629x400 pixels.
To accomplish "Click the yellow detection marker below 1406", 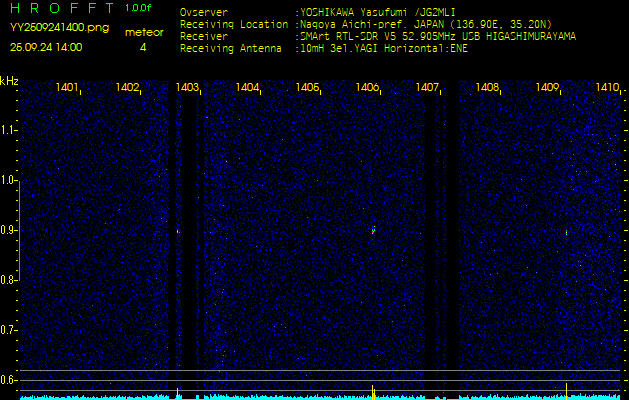I will click(373, 392).
